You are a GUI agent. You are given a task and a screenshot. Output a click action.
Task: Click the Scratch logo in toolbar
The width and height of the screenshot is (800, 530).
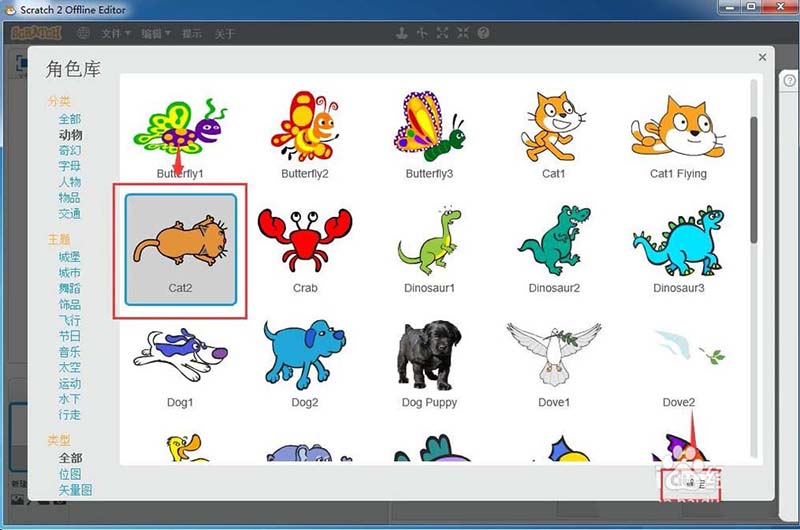pyautogui.click(x=36, y=33)
